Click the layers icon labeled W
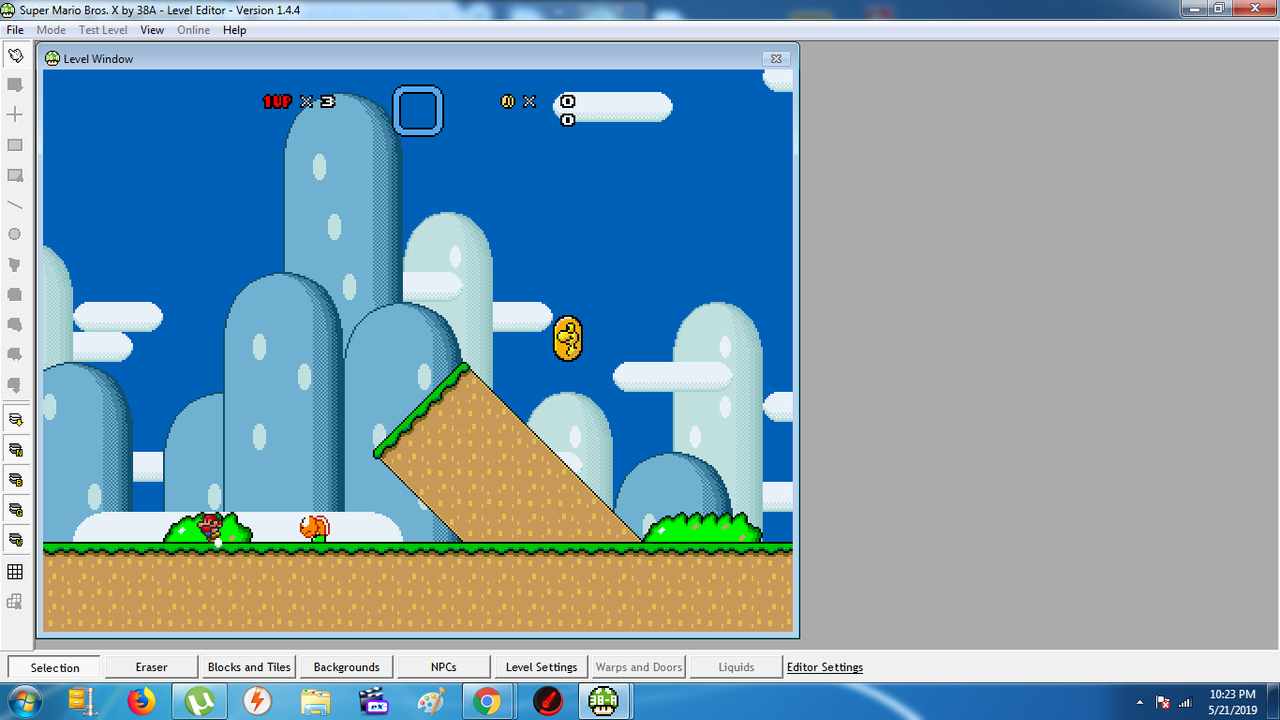The width and height of the screenshot is (1280, 720). [15, 539]
